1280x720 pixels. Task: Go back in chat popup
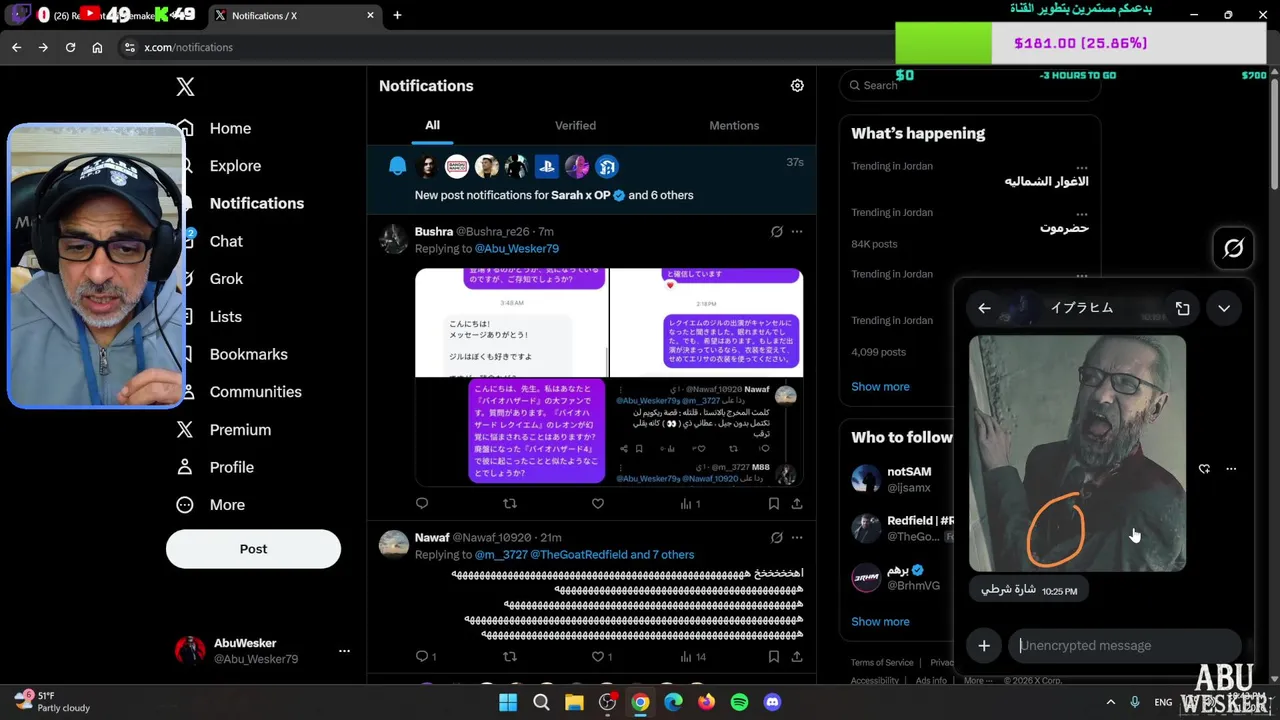tap(984, 308)
